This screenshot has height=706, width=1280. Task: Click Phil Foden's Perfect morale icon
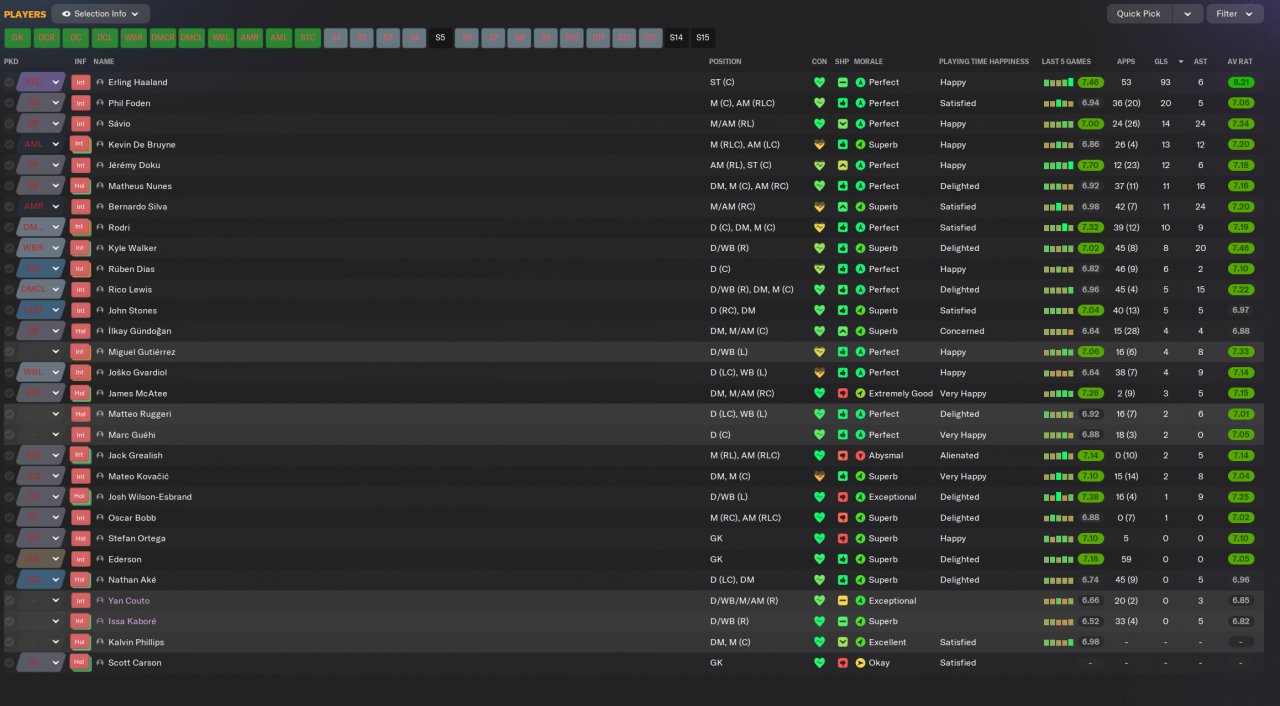[x=860, y=103]
